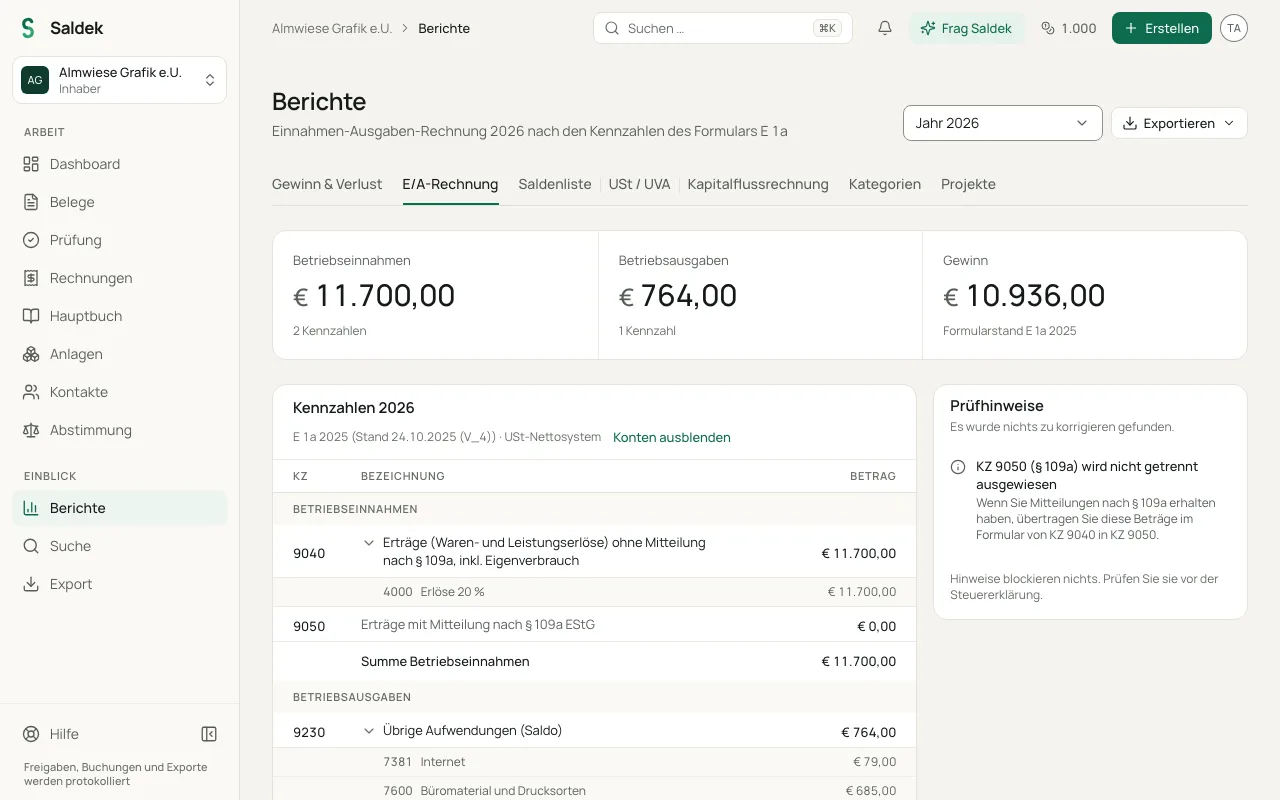Open the Dashboard page in sidebar
This screenshot has height=800, width=1280.
pyautogui.click(x=119, y=164)
